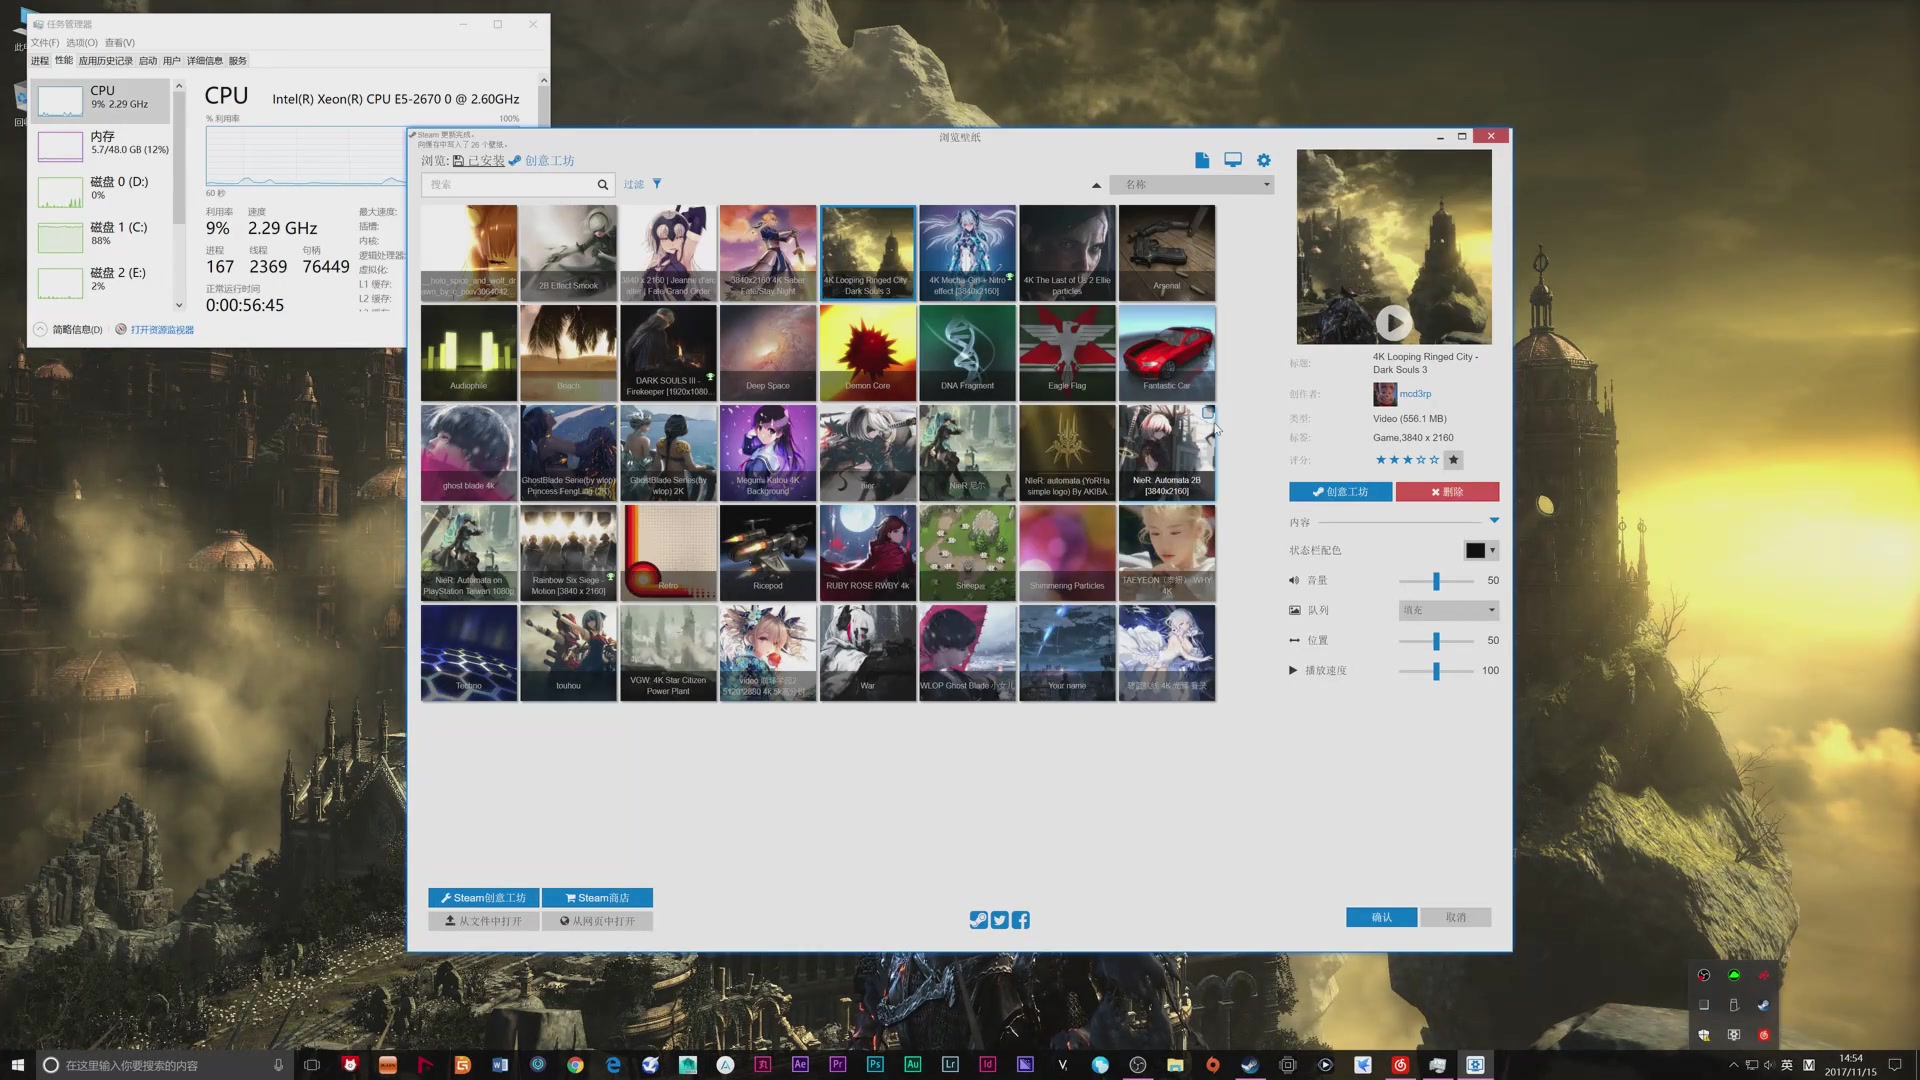Open Wallpaper Engine settings gear
This screenshot has width=1920, height=1080.
(x=1264, y=160)
